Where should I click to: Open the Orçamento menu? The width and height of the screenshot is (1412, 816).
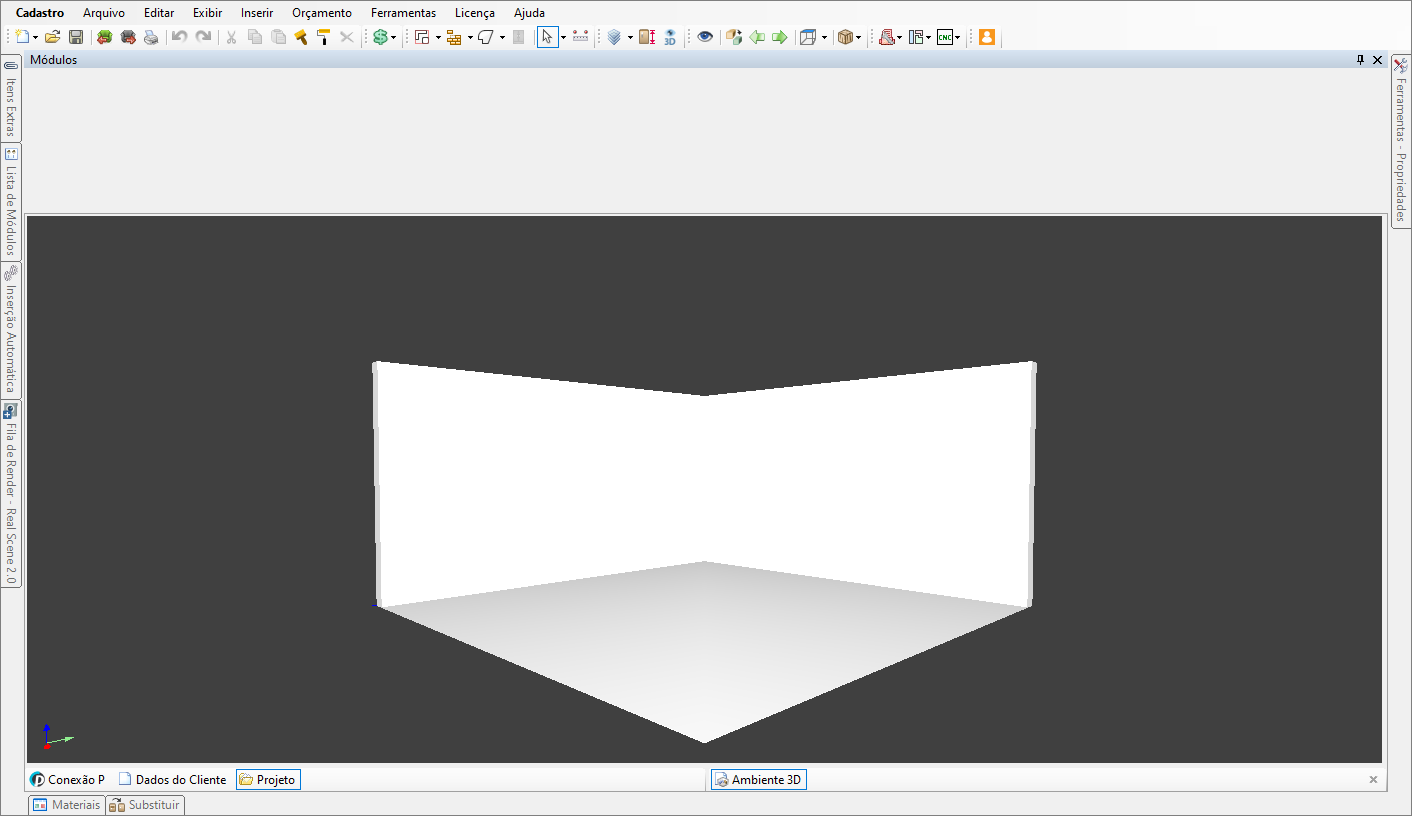[322, 13]
